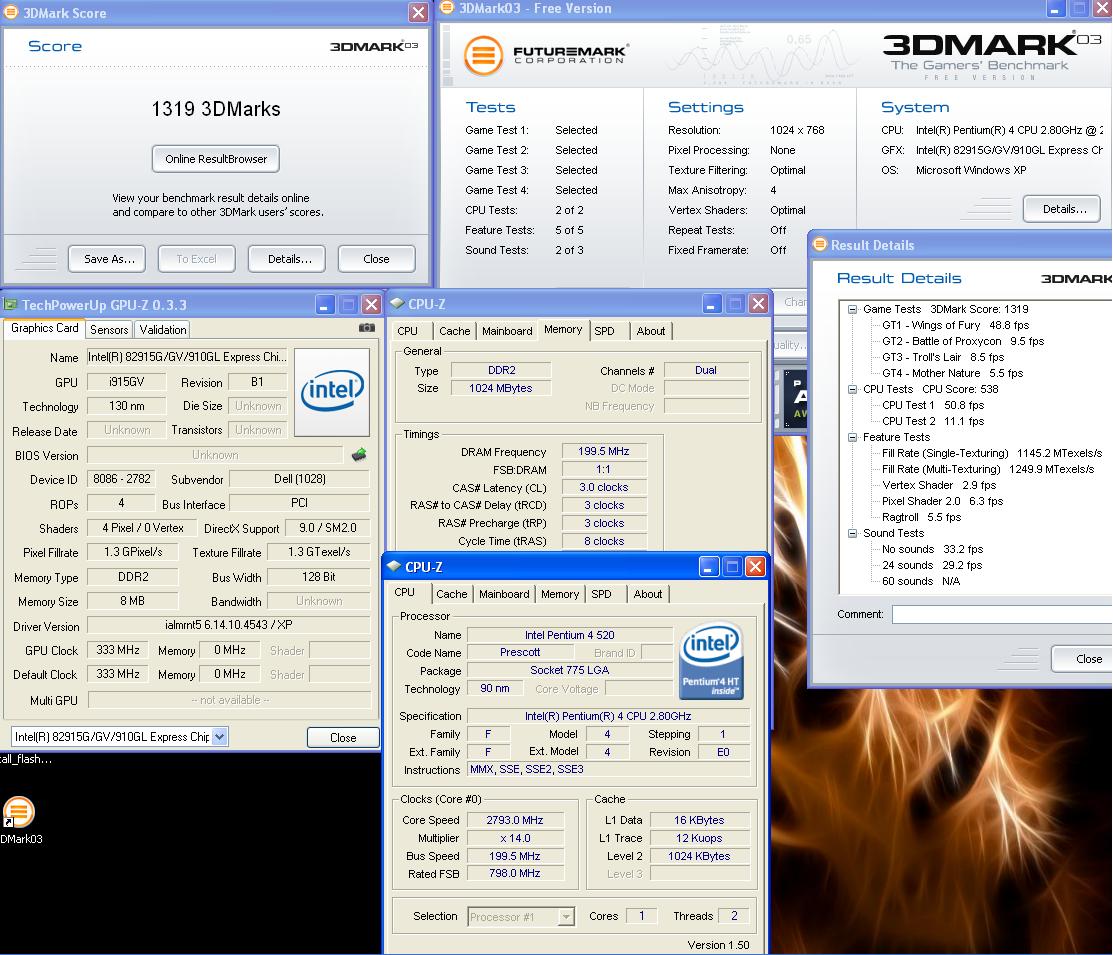Collapse the CPU Tests tree node
This screenshot has width=1113, height=955.
[x=852, y=389]
